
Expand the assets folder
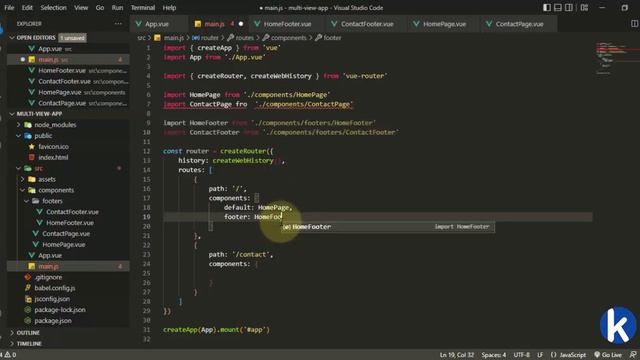(47, 179)
